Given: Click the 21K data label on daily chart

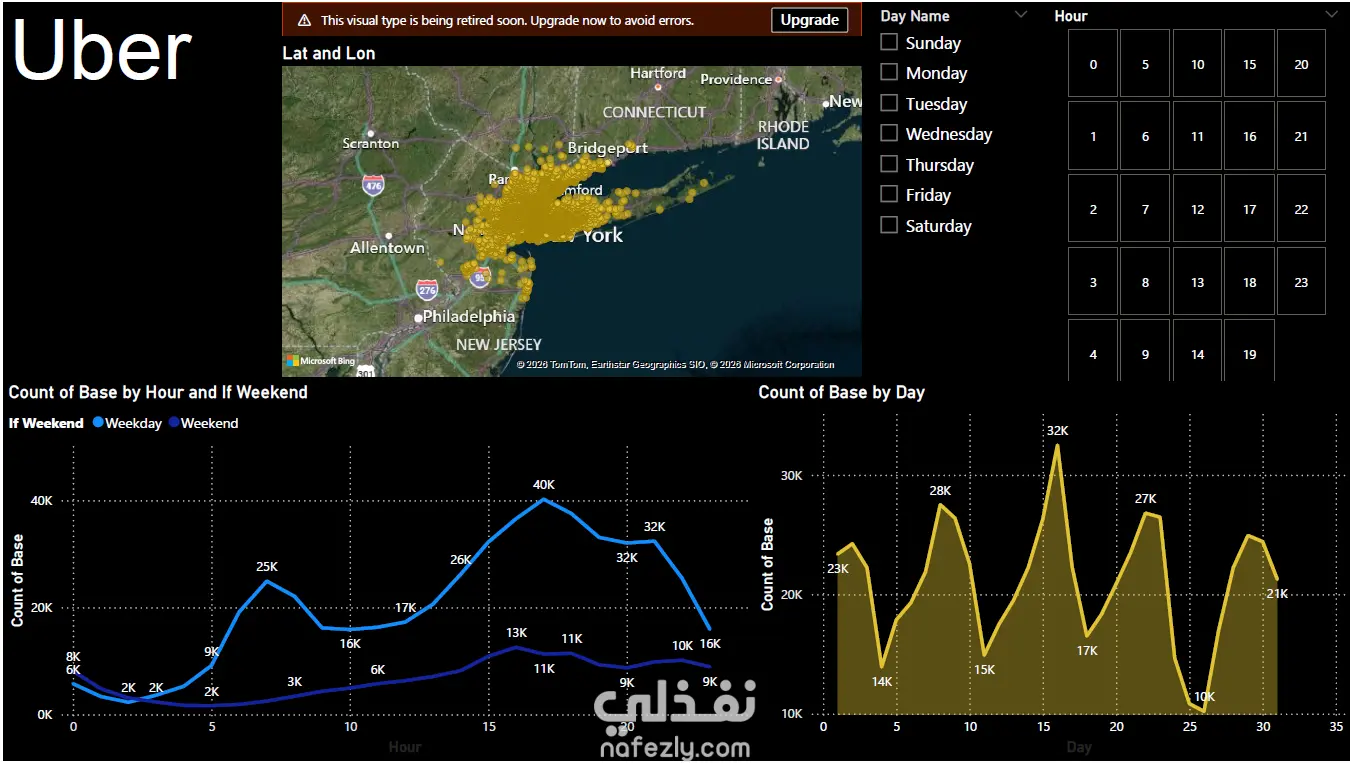Looking at the screenshot, I should pos(1277,594).
